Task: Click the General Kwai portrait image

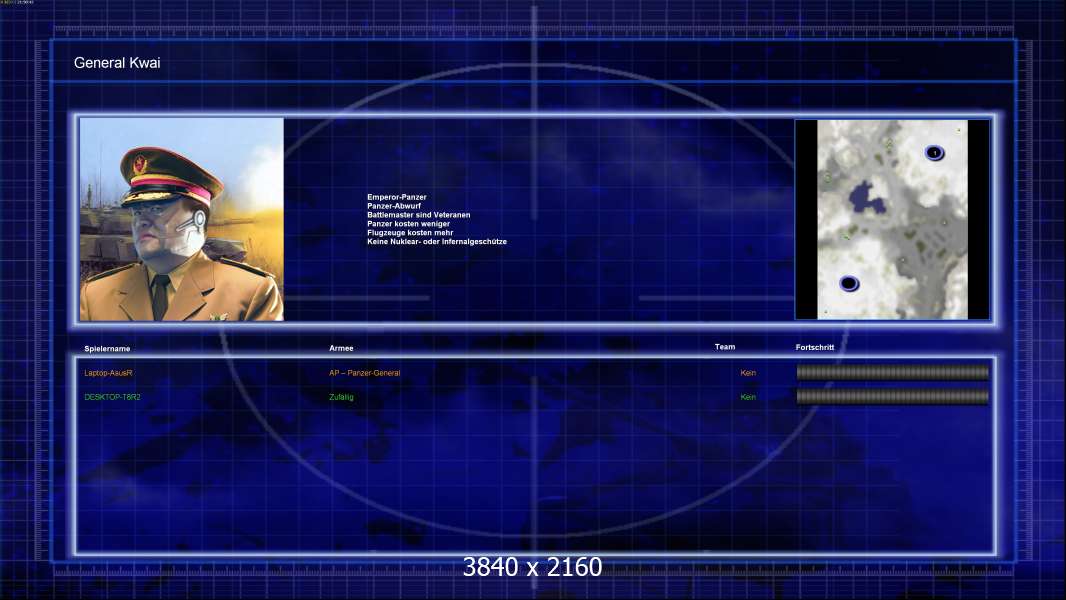Action: tap(182, 219)
